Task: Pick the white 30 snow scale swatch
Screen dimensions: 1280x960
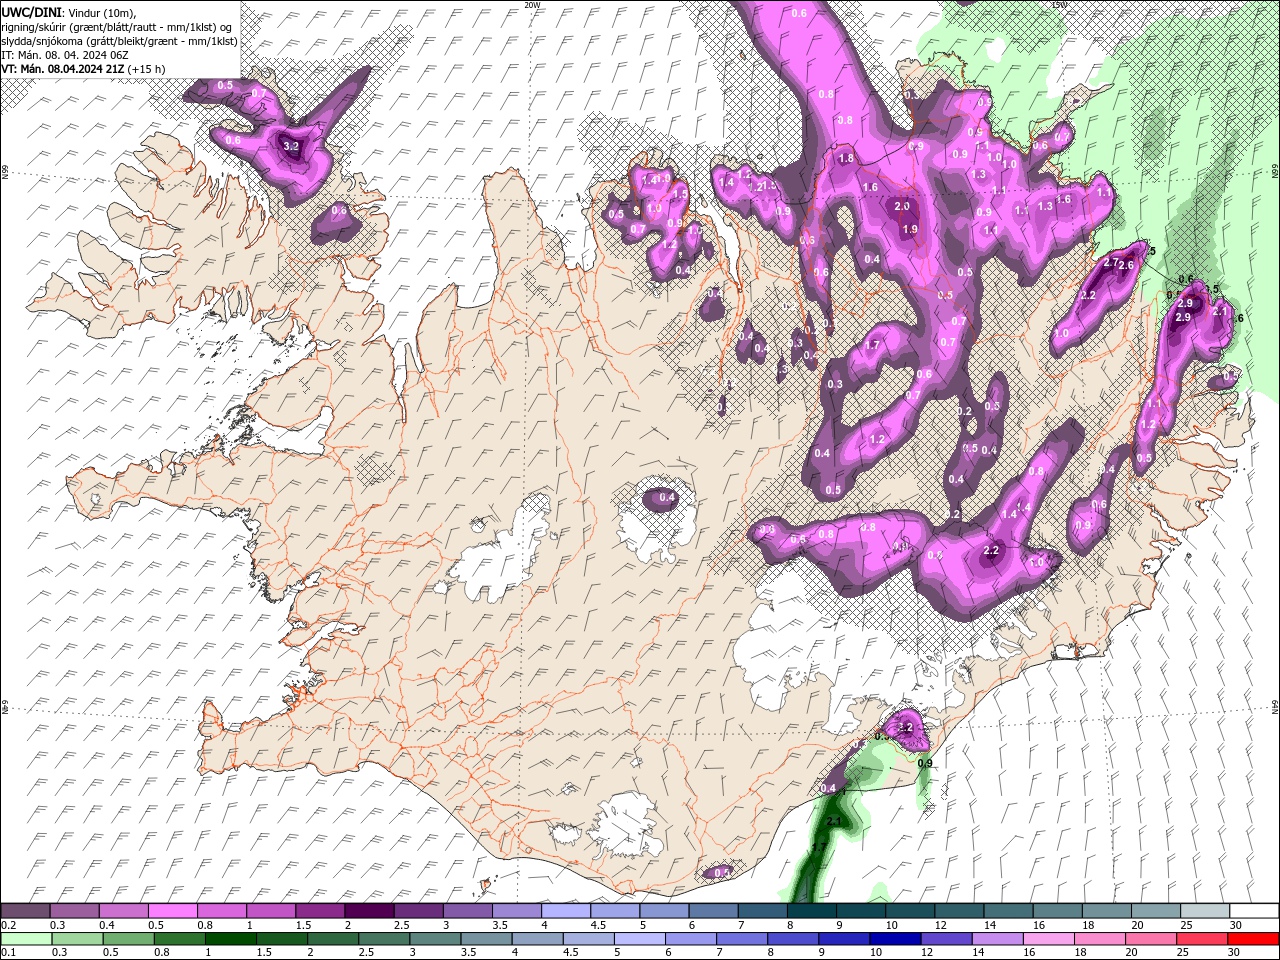Action: pyautogui.click(x=1254, y=911)
